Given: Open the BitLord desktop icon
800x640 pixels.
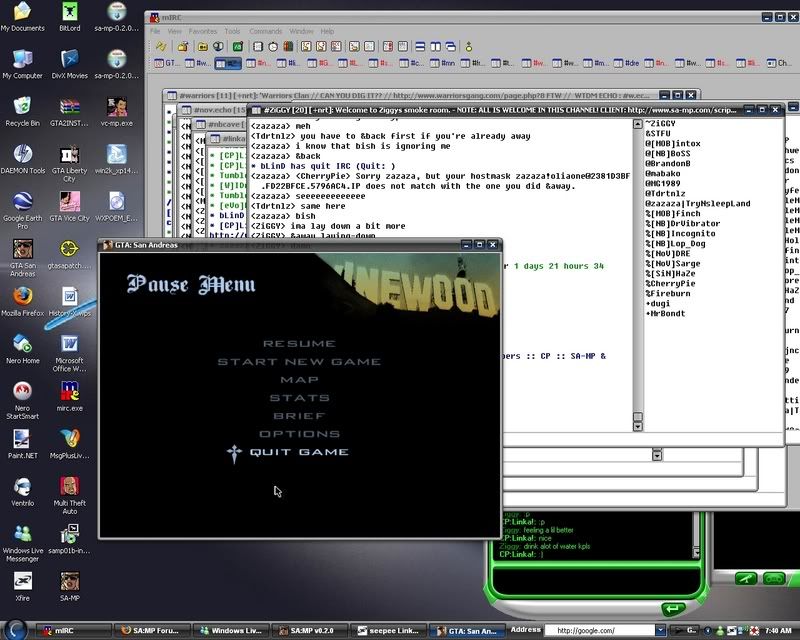Looking at the screenshot, I should pyautogui.click(x=69, y=13).
